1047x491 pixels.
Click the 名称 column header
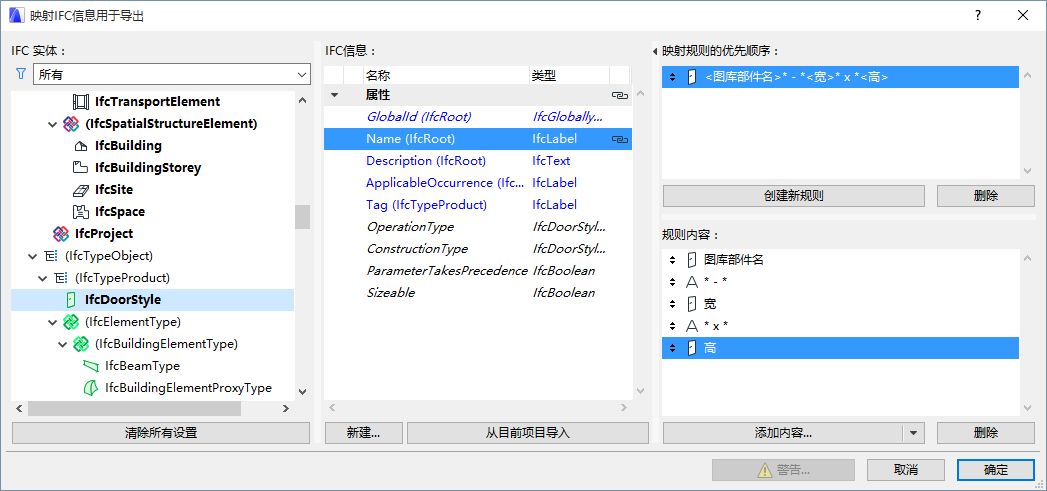coord(446,75)
